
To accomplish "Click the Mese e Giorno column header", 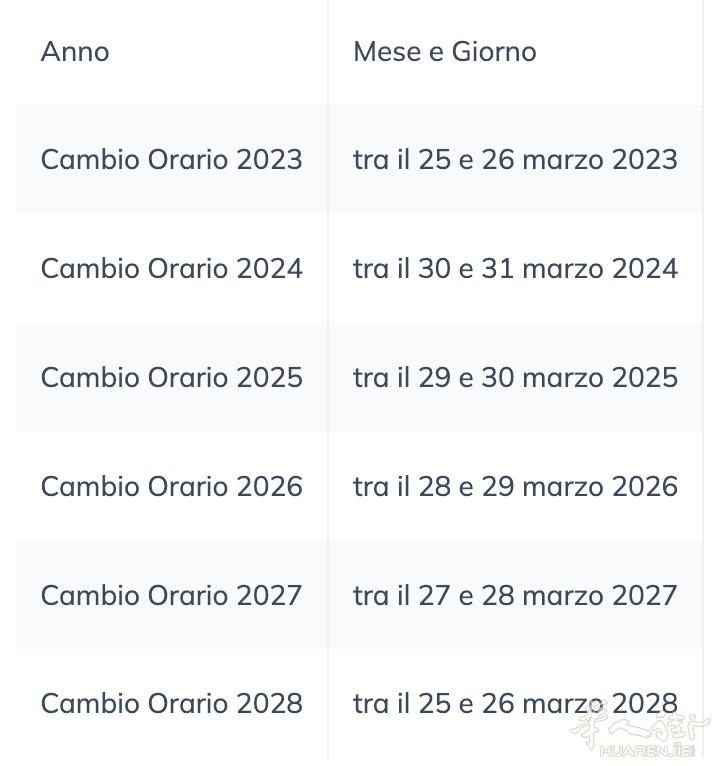I will (445, 52).
